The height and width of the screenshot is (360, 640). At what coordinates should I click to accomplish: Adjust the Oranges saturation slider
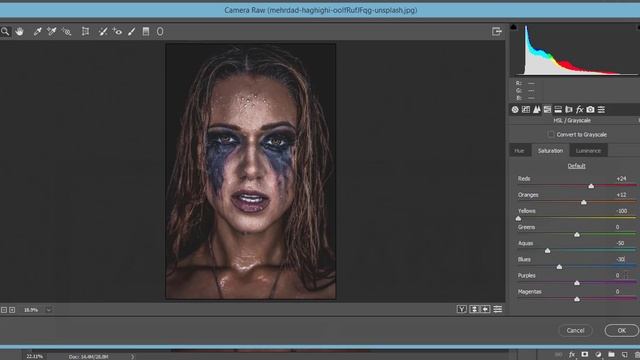coord(584,202)
